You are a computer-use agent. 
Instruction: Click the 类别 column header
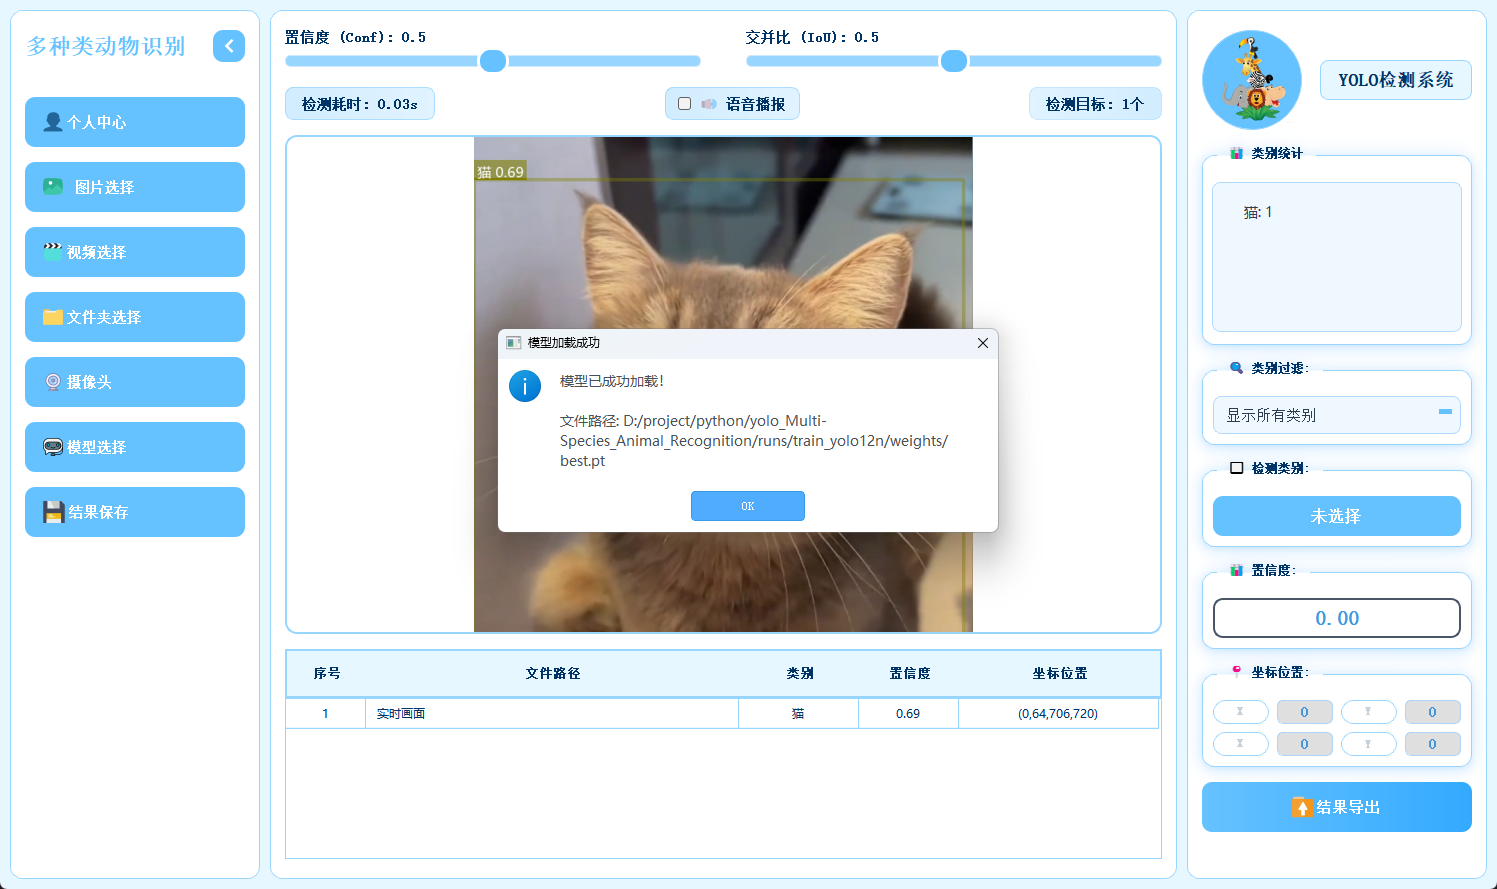(800, 674)
